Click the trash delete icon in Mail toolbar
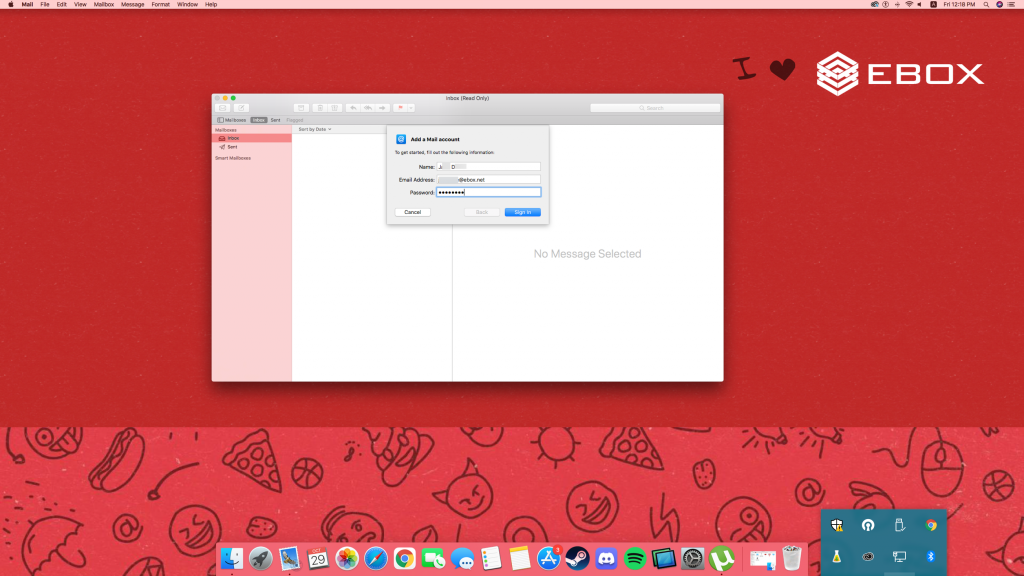Image resolution: width=1024 pixels, height=576 pixels. click(x=319, y=108)
